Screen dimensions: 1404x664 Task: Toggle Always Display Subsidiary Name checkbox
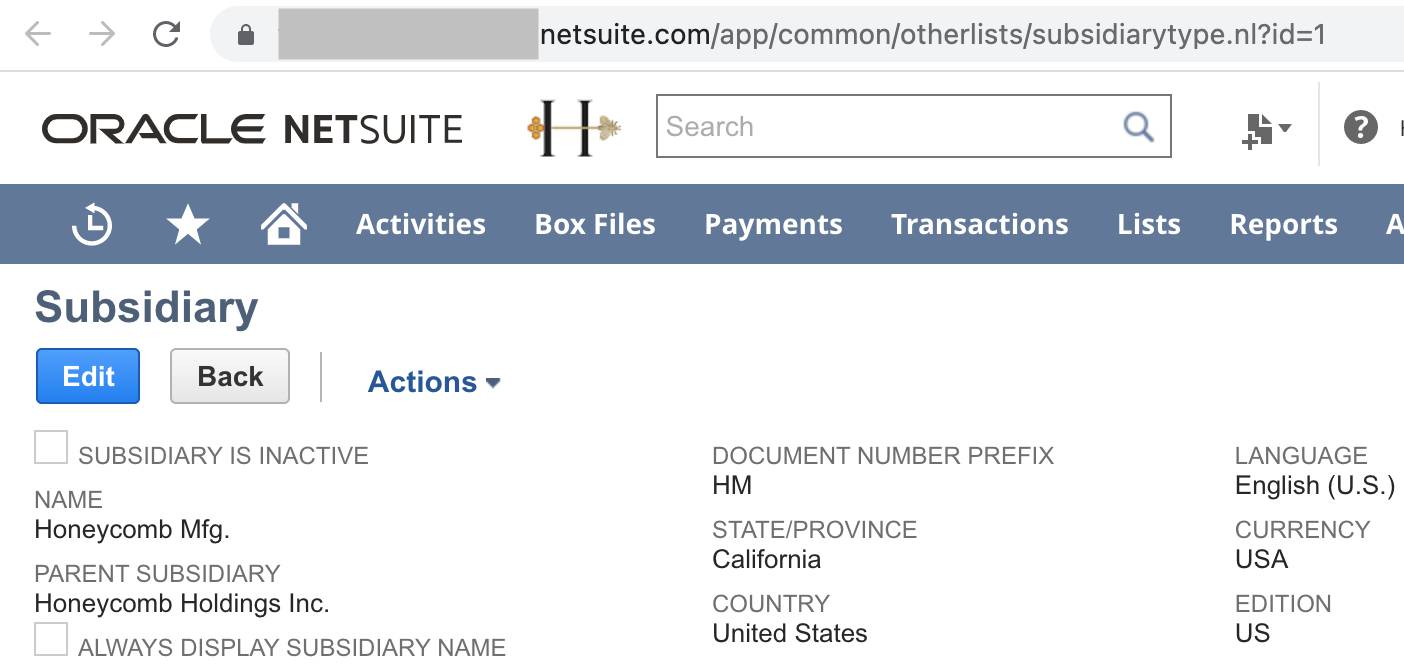(51, 639)
